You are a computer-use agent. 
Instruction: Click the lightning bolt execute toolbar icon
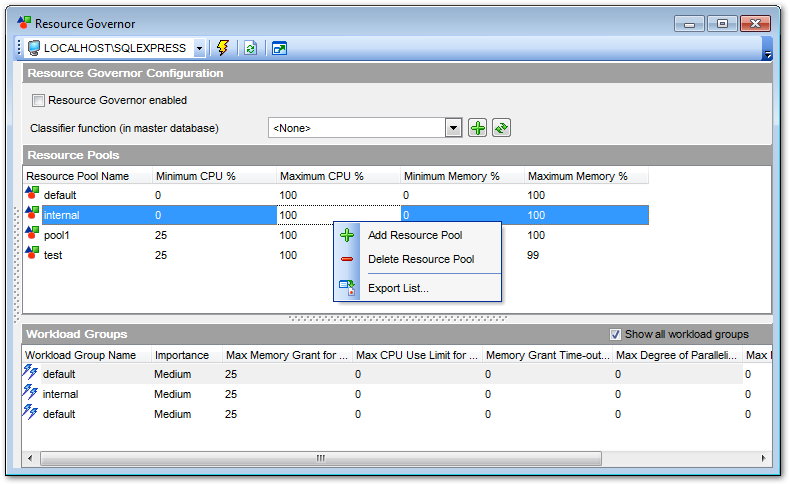[x=223, y=48]
